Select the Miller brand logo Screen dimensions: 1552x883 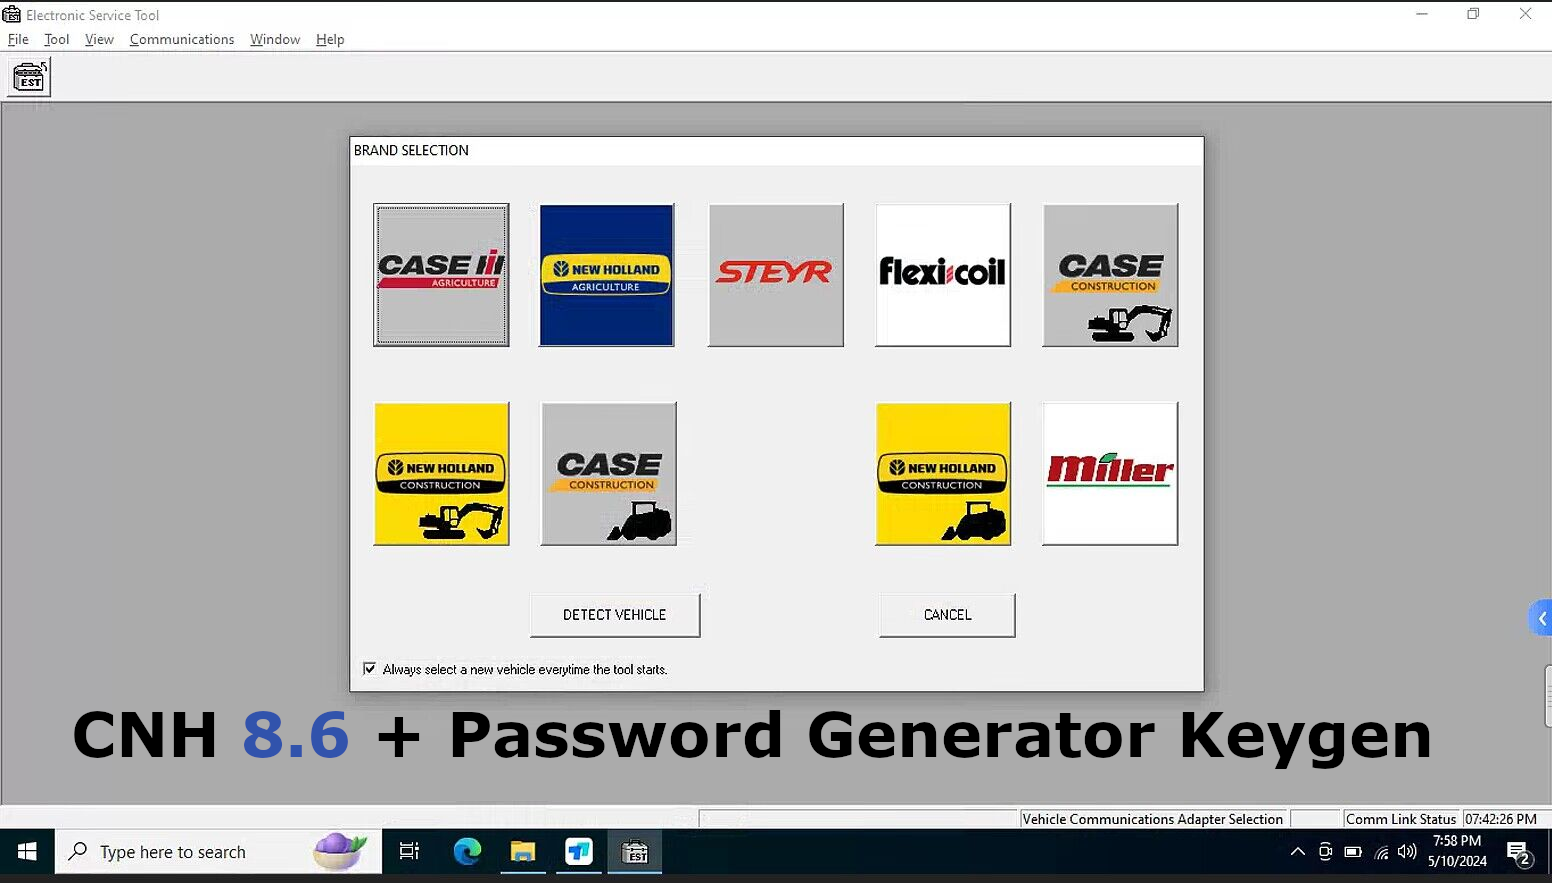pyautogui.click(x=1109, y=474)
